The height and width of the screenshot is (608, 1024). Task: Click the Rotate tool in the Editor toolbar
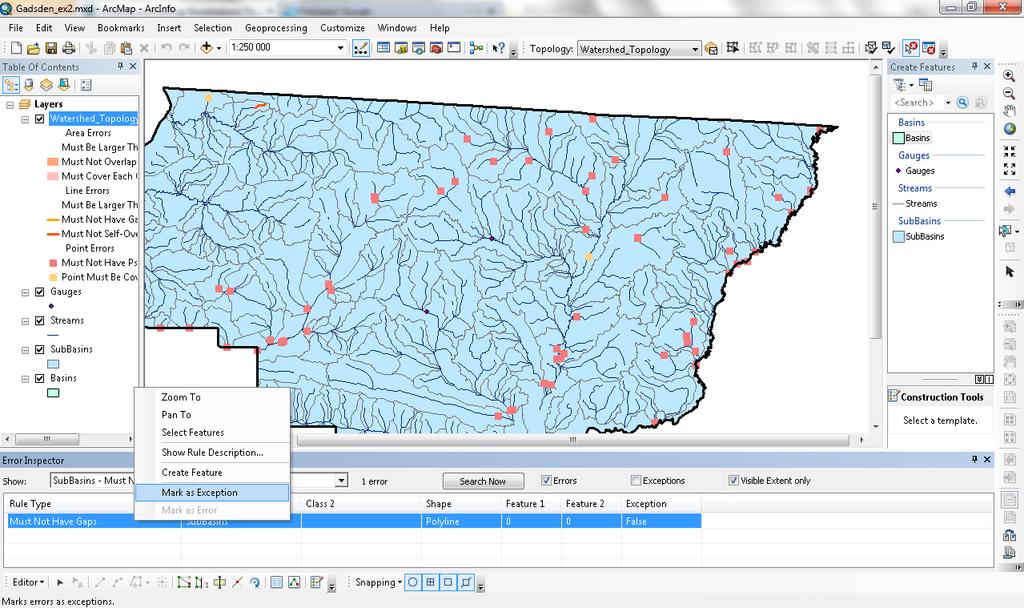pyautogui.click(x=254, y=582)
